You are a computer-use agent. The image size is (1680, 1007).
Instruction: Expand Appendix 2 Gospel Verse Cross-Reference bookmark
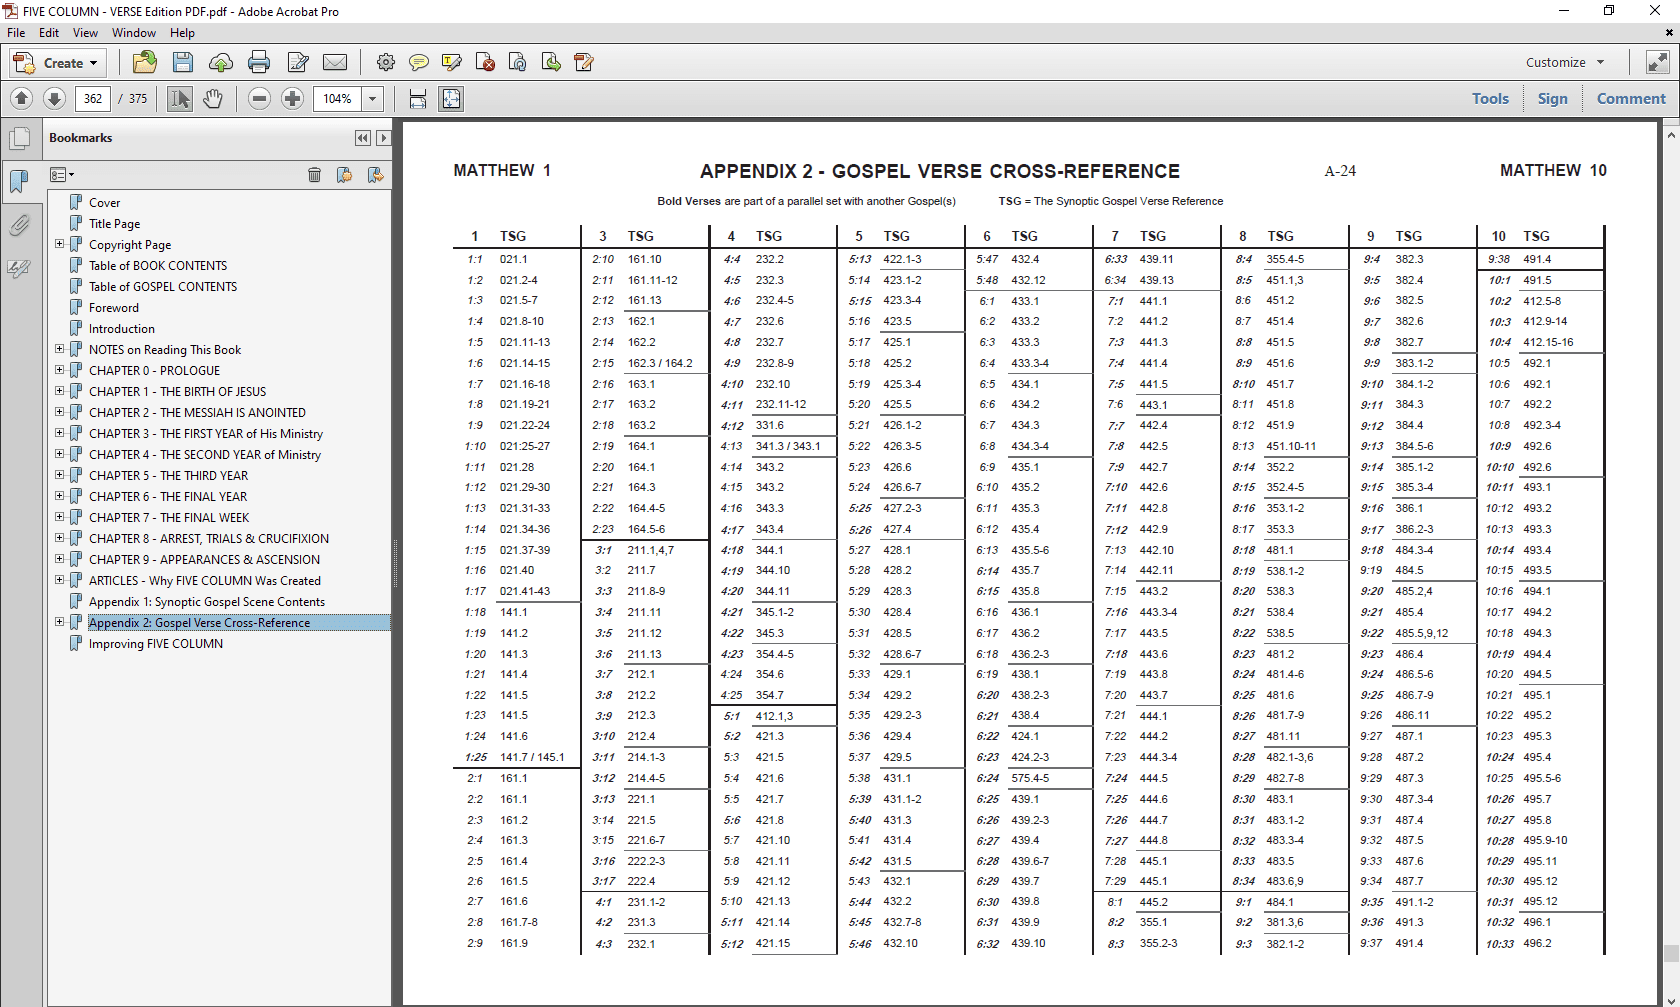click(59, 622)
